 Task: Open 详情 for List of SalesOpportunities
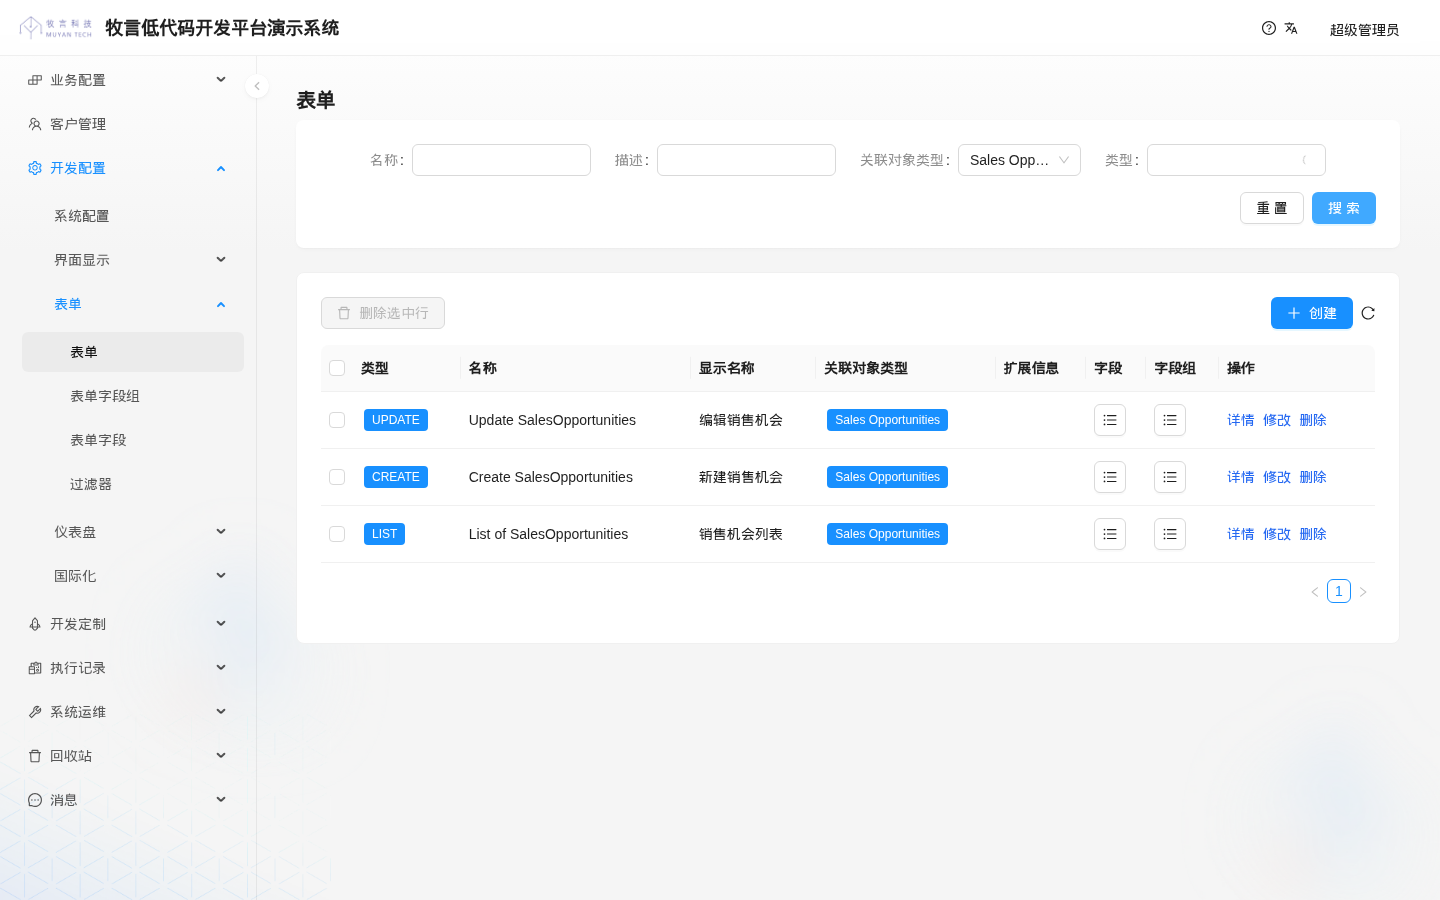[1241, 534]
